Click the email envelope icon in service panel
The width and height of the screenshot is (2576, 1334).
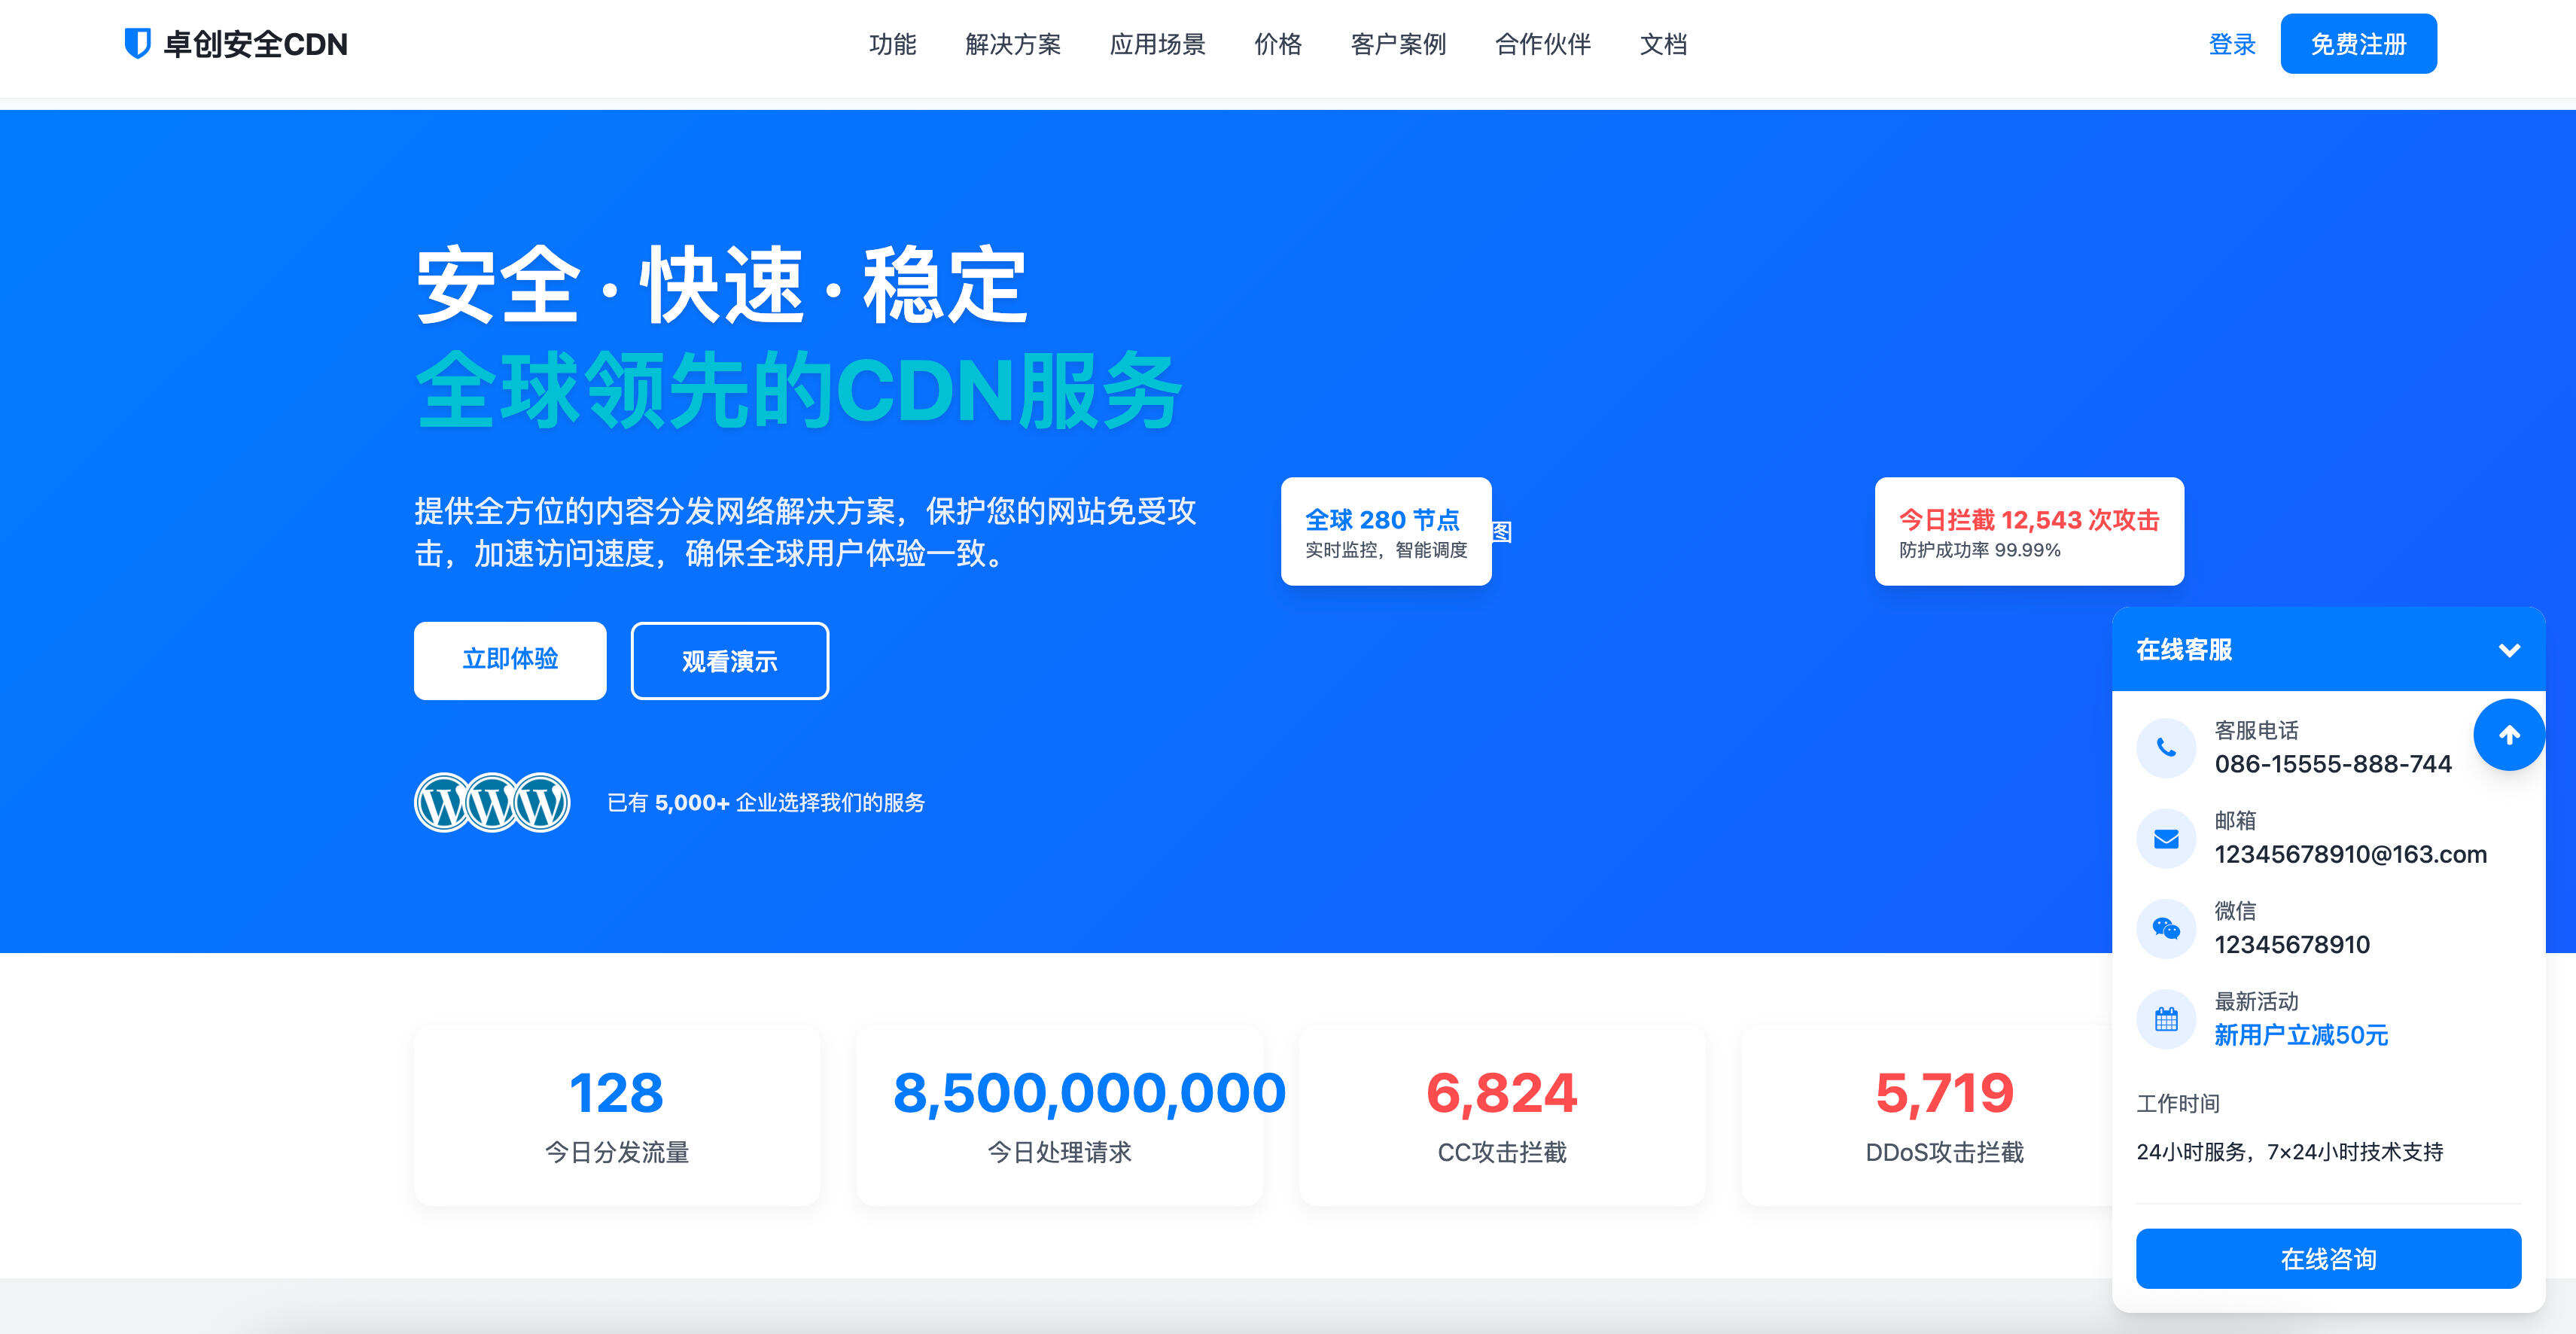point(2166,838)
